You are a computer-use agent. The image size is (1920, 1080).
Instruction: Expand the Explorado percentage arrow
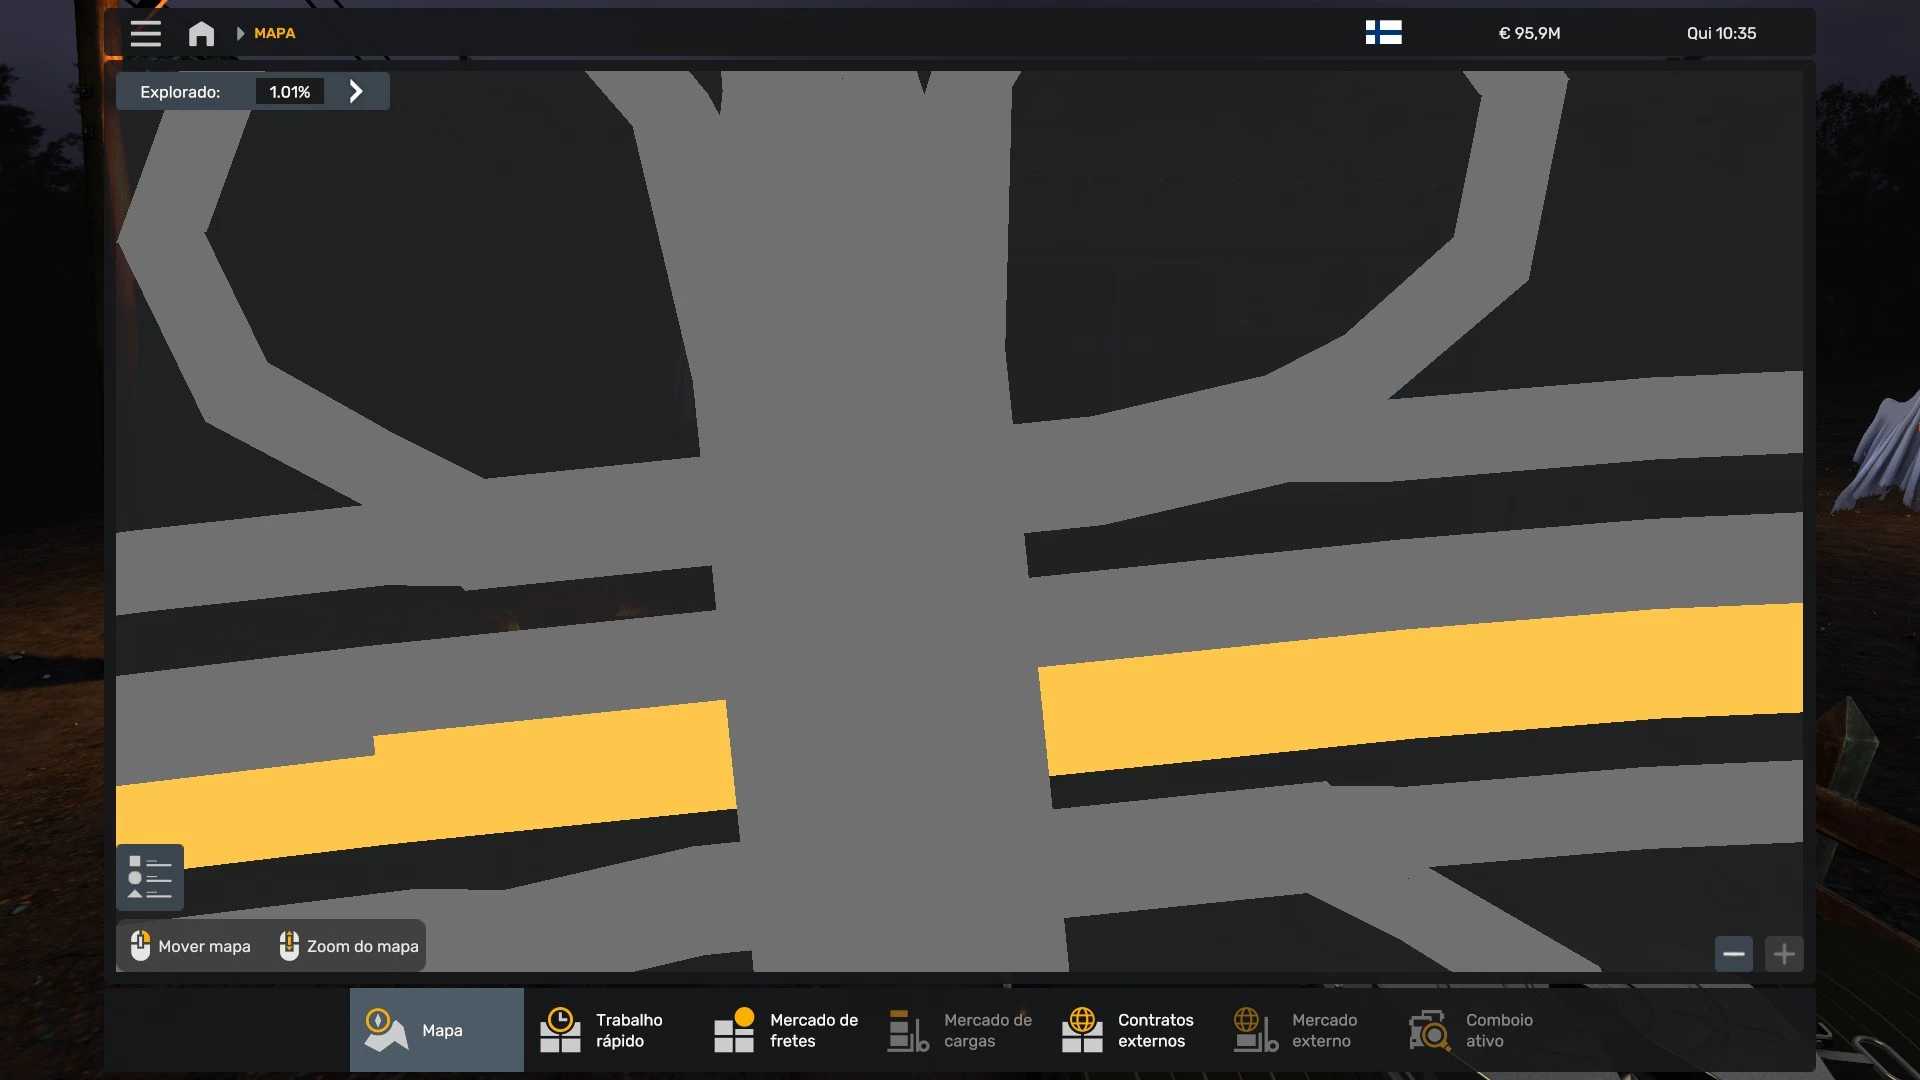click(x=356, y=91)
